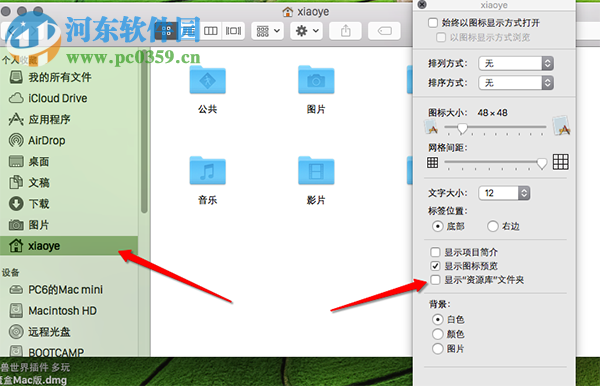
Task: Open 应用程序 in sidebar
Action: (69, 119)
